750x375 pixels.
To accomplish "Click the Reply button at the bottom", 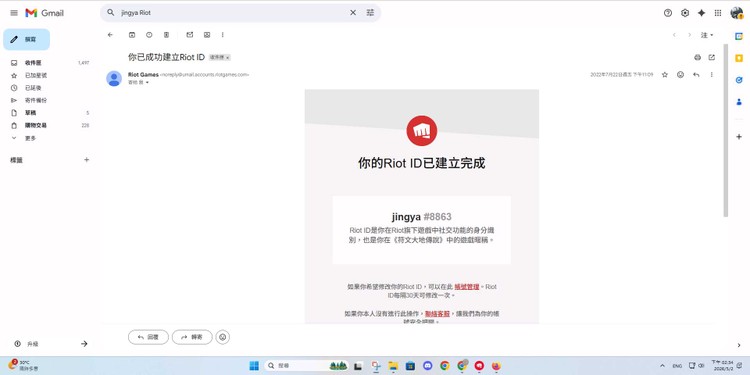I will pos(148,337).
